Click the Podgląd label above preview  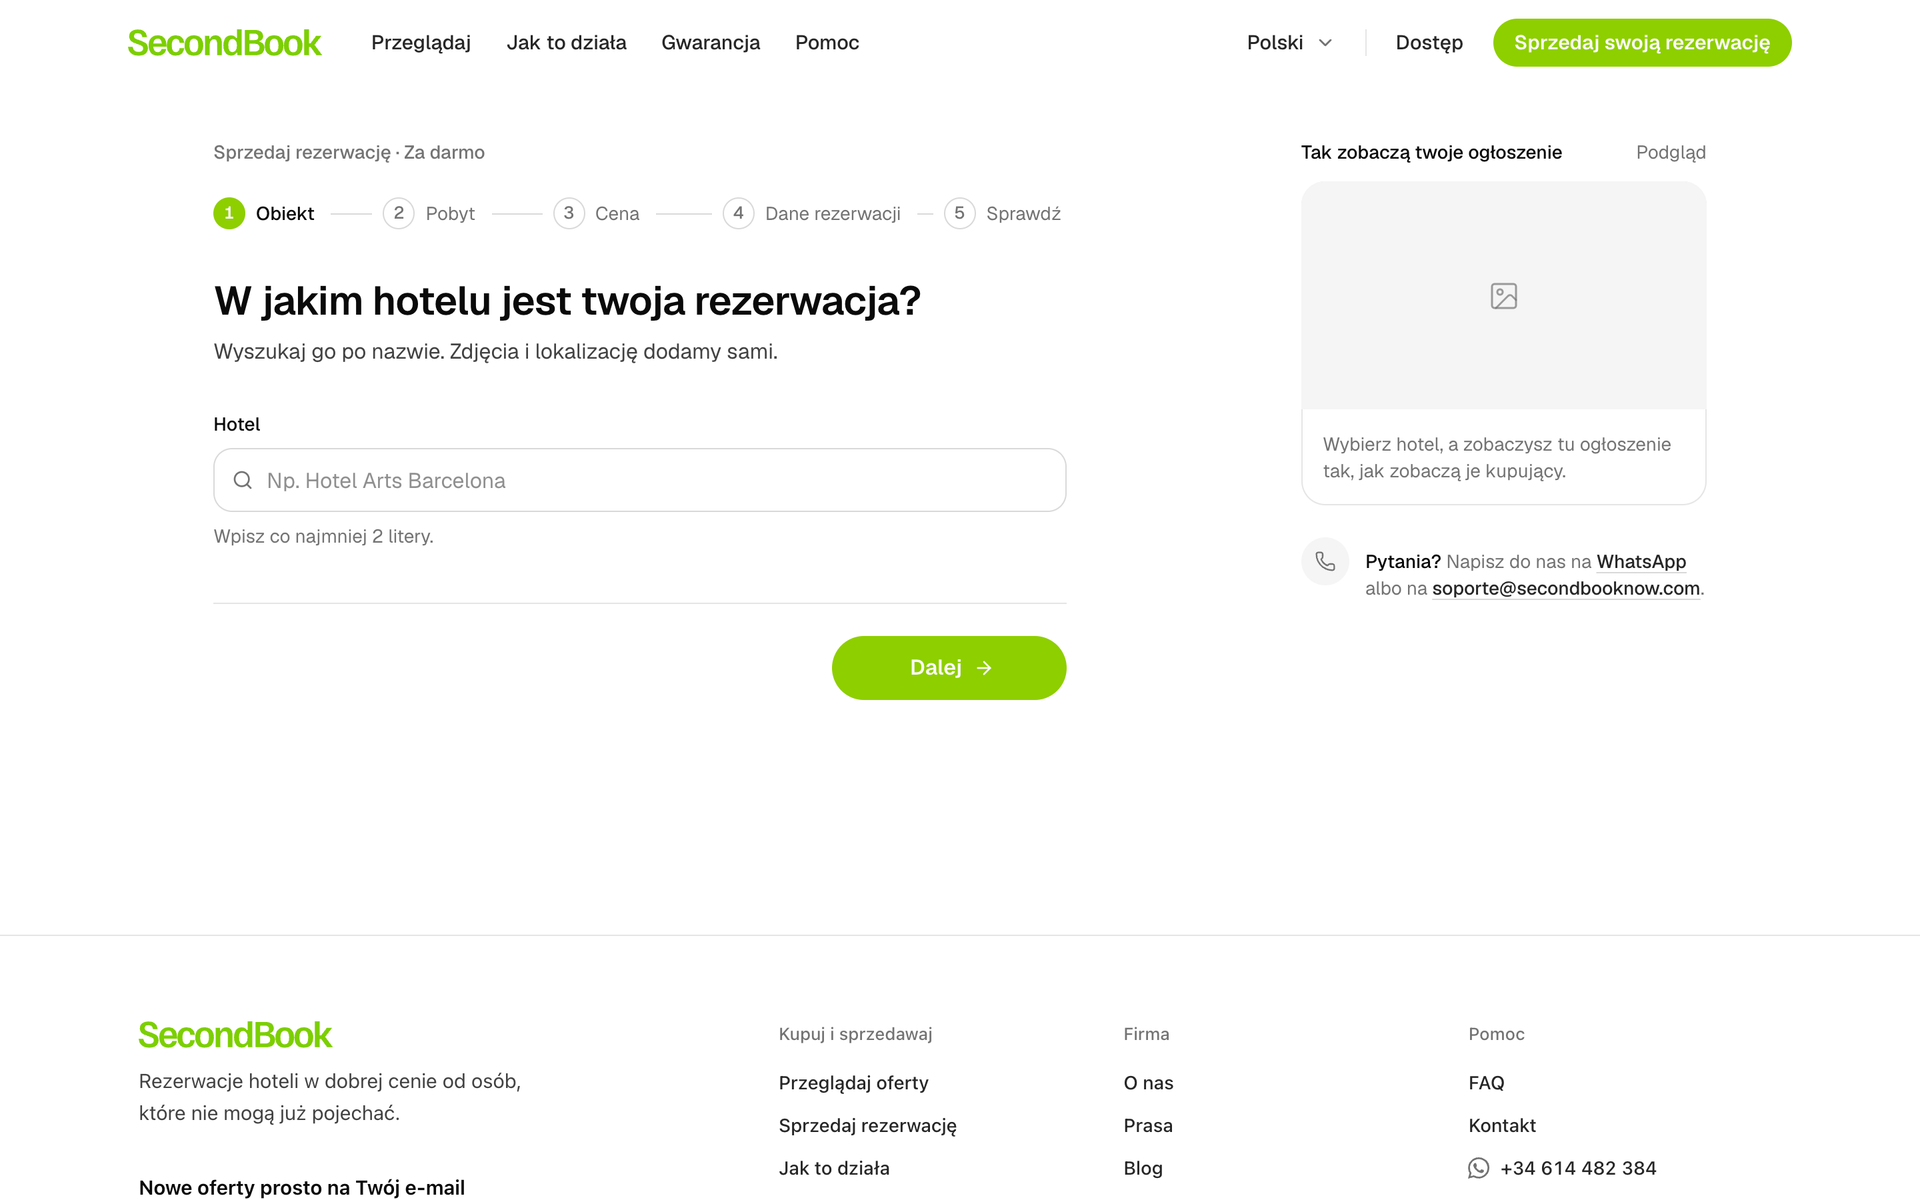1671,152
